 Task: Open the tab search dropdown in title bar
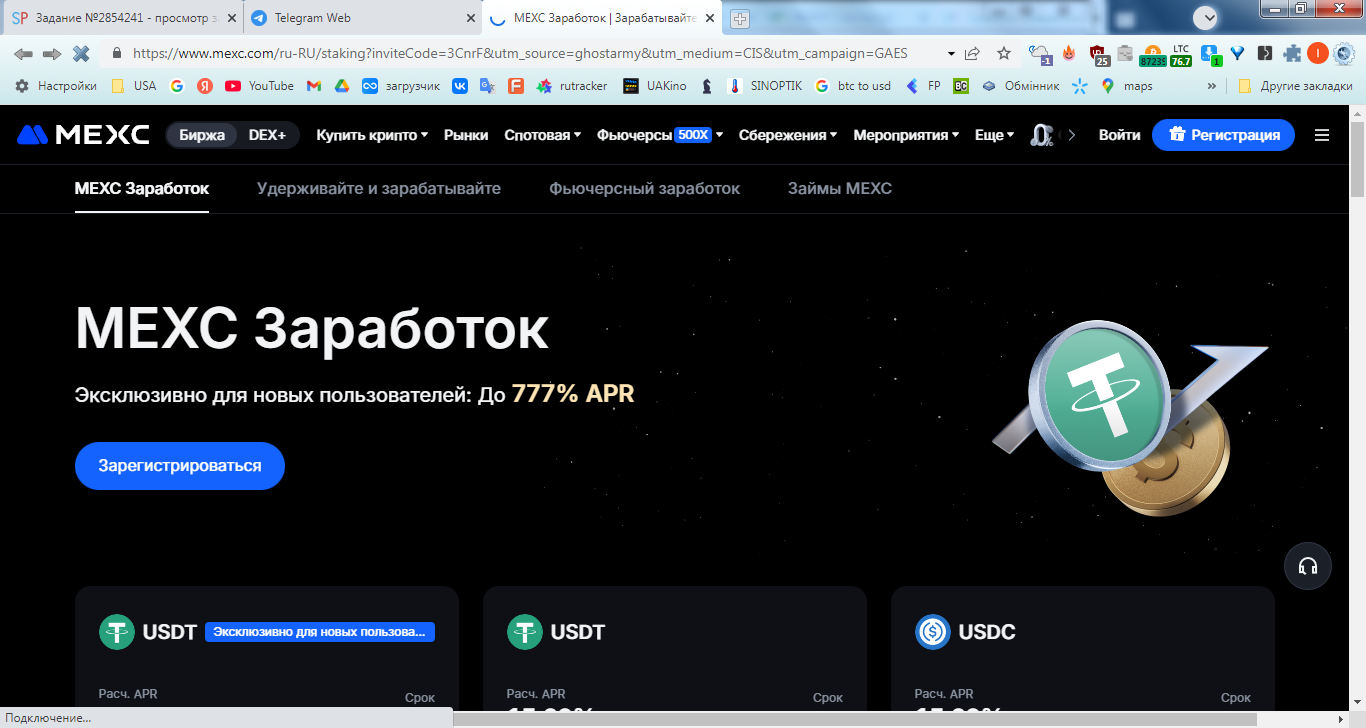click(1206, 17)
